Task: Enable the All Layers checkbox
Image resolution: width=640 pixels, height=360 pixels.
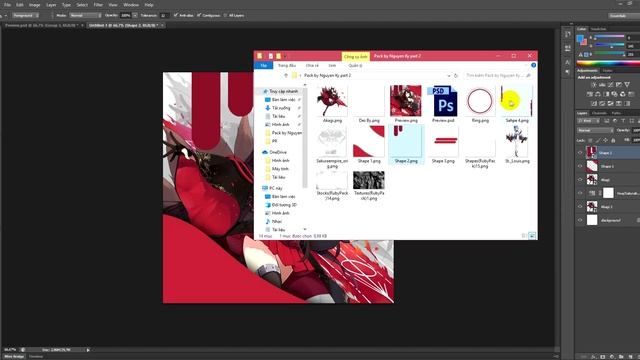Action: pyautogui.click(x=225, y=15)
